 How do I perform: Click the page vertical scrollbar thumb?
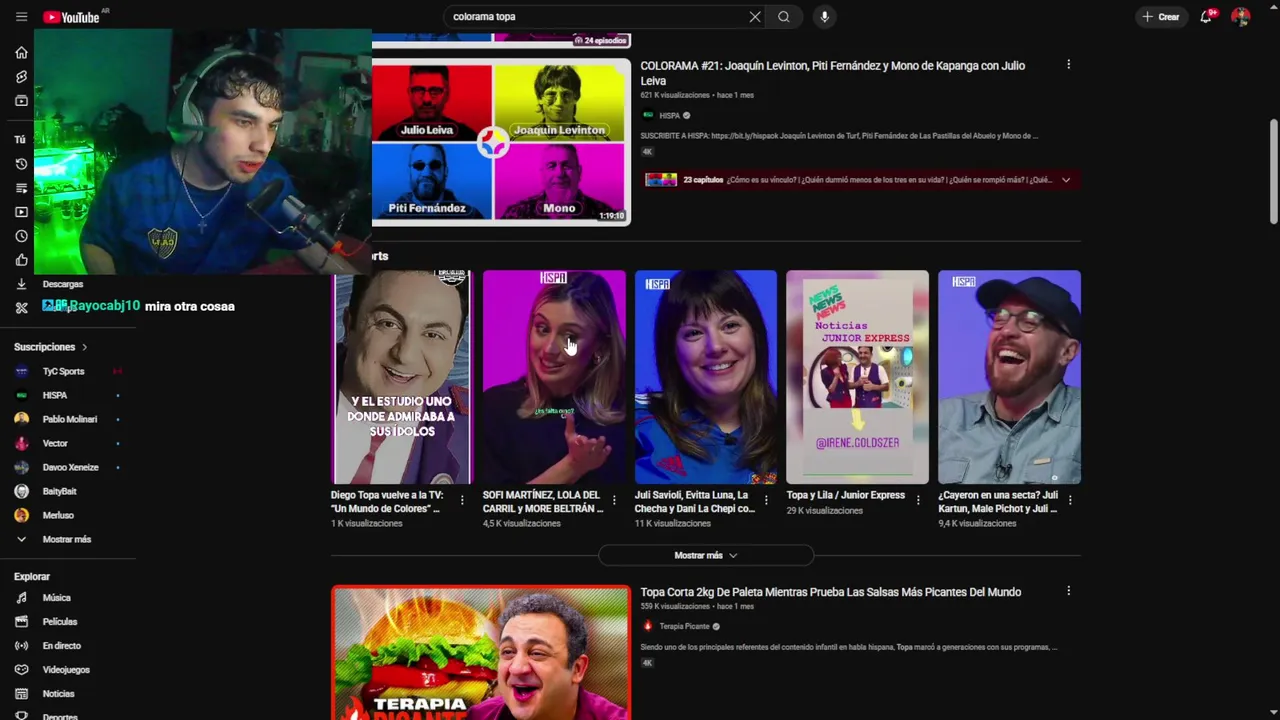point(1273,172)
